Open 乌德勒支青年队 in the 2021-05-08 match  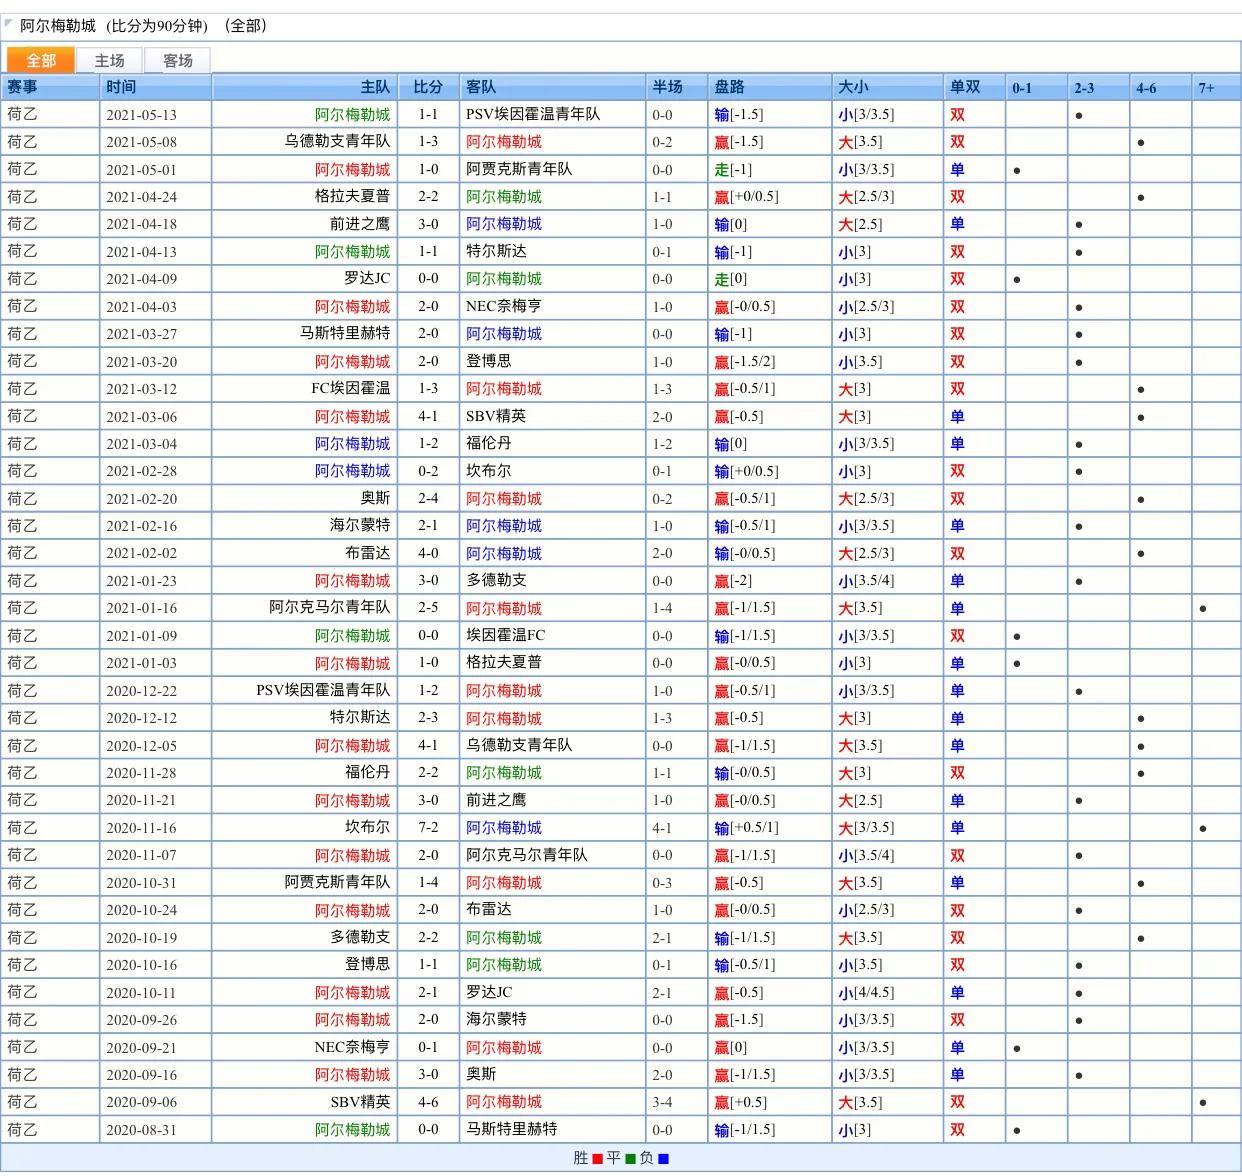coord(337,142)
